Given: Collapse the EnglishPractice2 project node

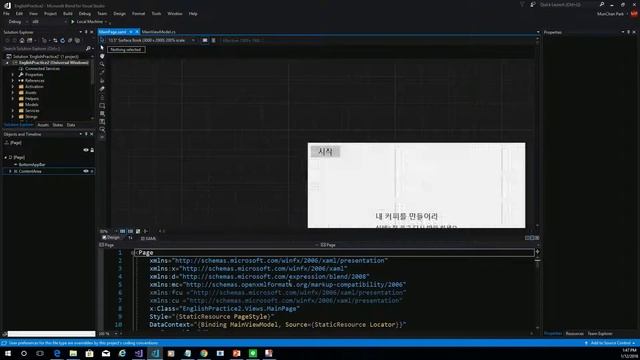Looking at the screenshot, I should (7, 63).
